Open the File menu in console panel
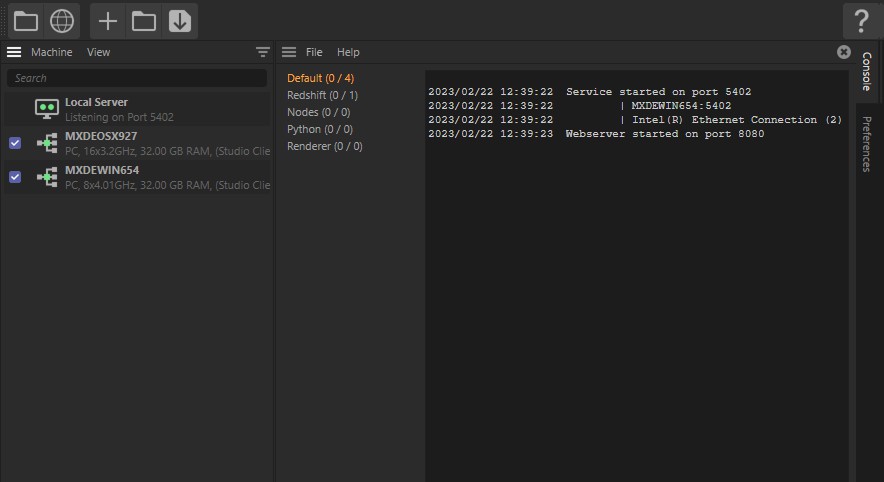The height and width of the screenshot is (482, 884). 314,52
